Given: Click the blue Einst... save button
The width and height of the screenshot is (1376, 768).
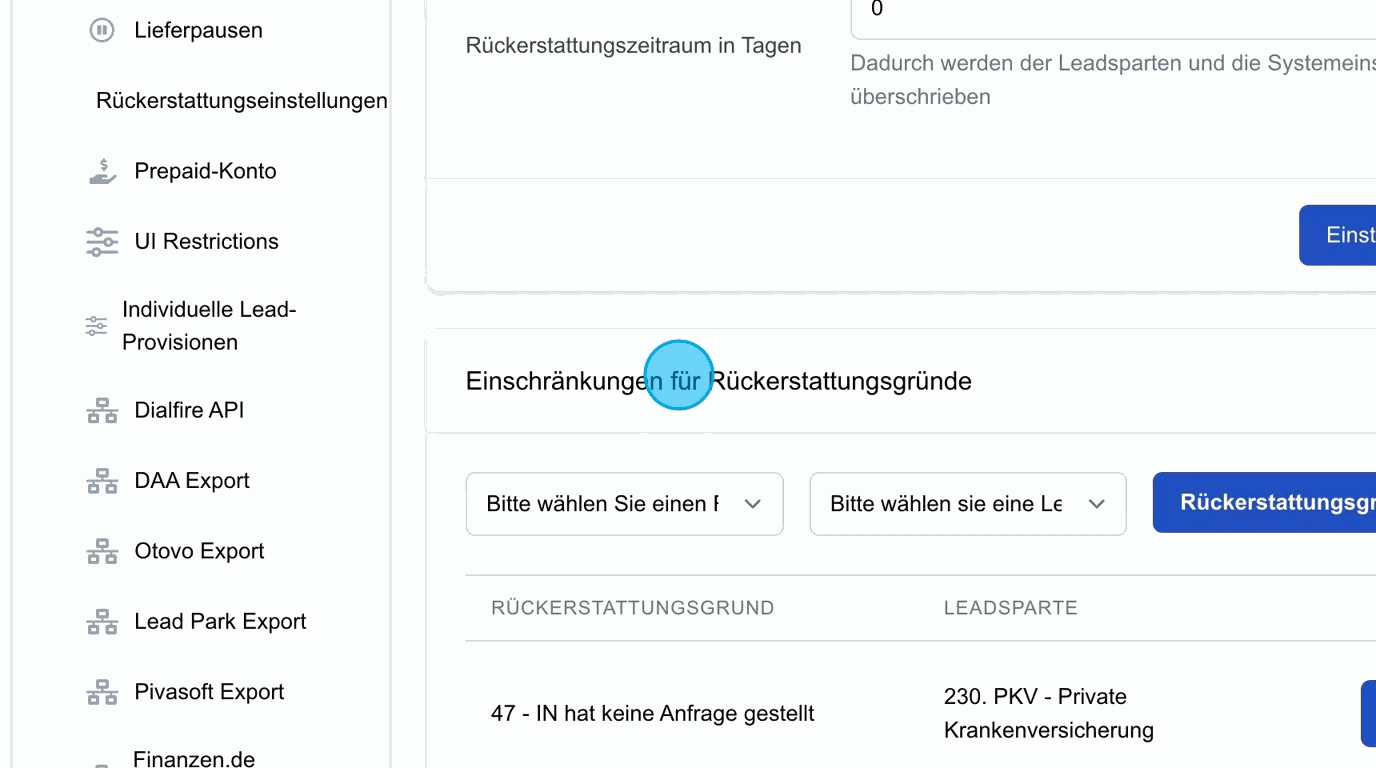Looking at the screenshot, I should pyautogui.click(x=1338, y=235).
